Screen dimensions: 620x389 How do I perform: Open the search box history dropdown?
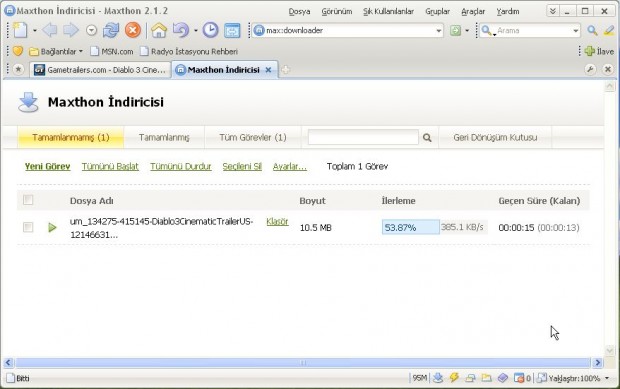pyautogui.click(x=576, y=30)
